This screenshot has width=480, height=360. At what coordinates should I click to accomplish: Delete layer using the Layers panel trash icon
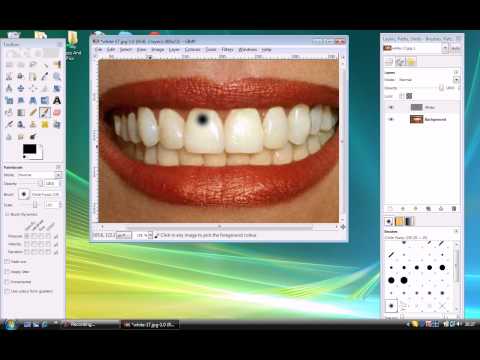click(x=454, y=209)
